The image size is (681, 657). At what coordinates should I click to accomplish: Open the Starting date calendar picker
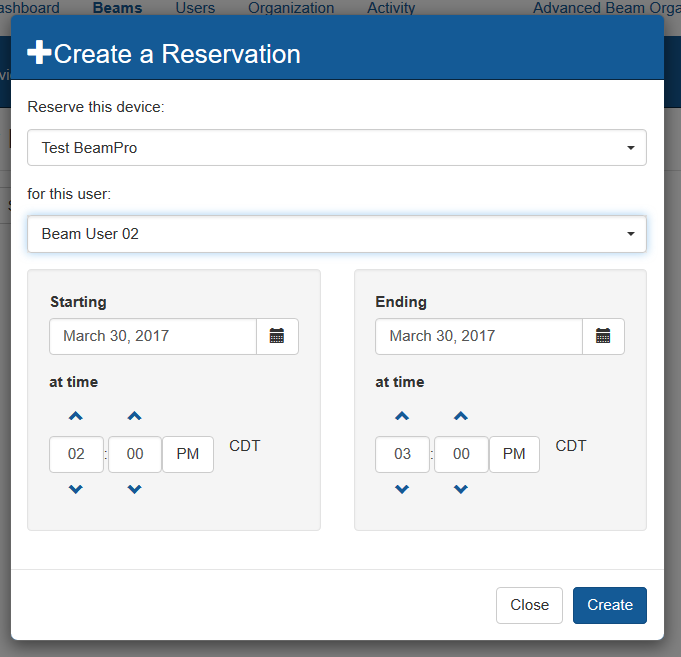277,336
